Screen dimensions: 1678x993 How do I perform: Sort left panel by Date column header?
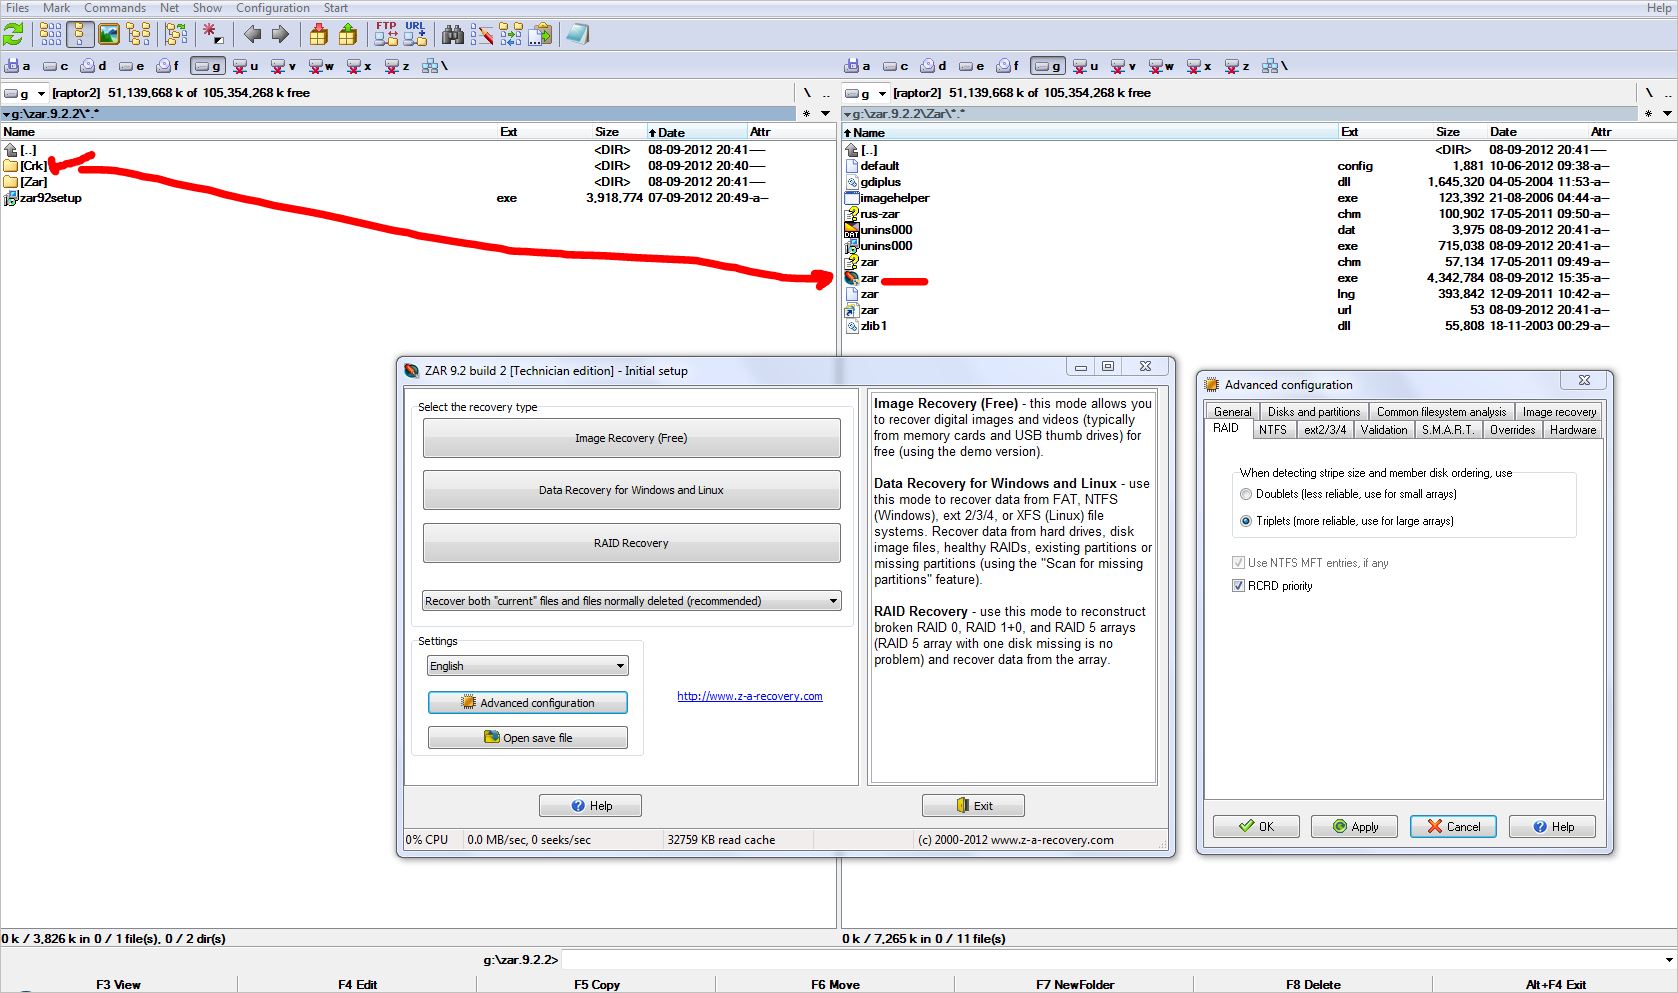695,132
